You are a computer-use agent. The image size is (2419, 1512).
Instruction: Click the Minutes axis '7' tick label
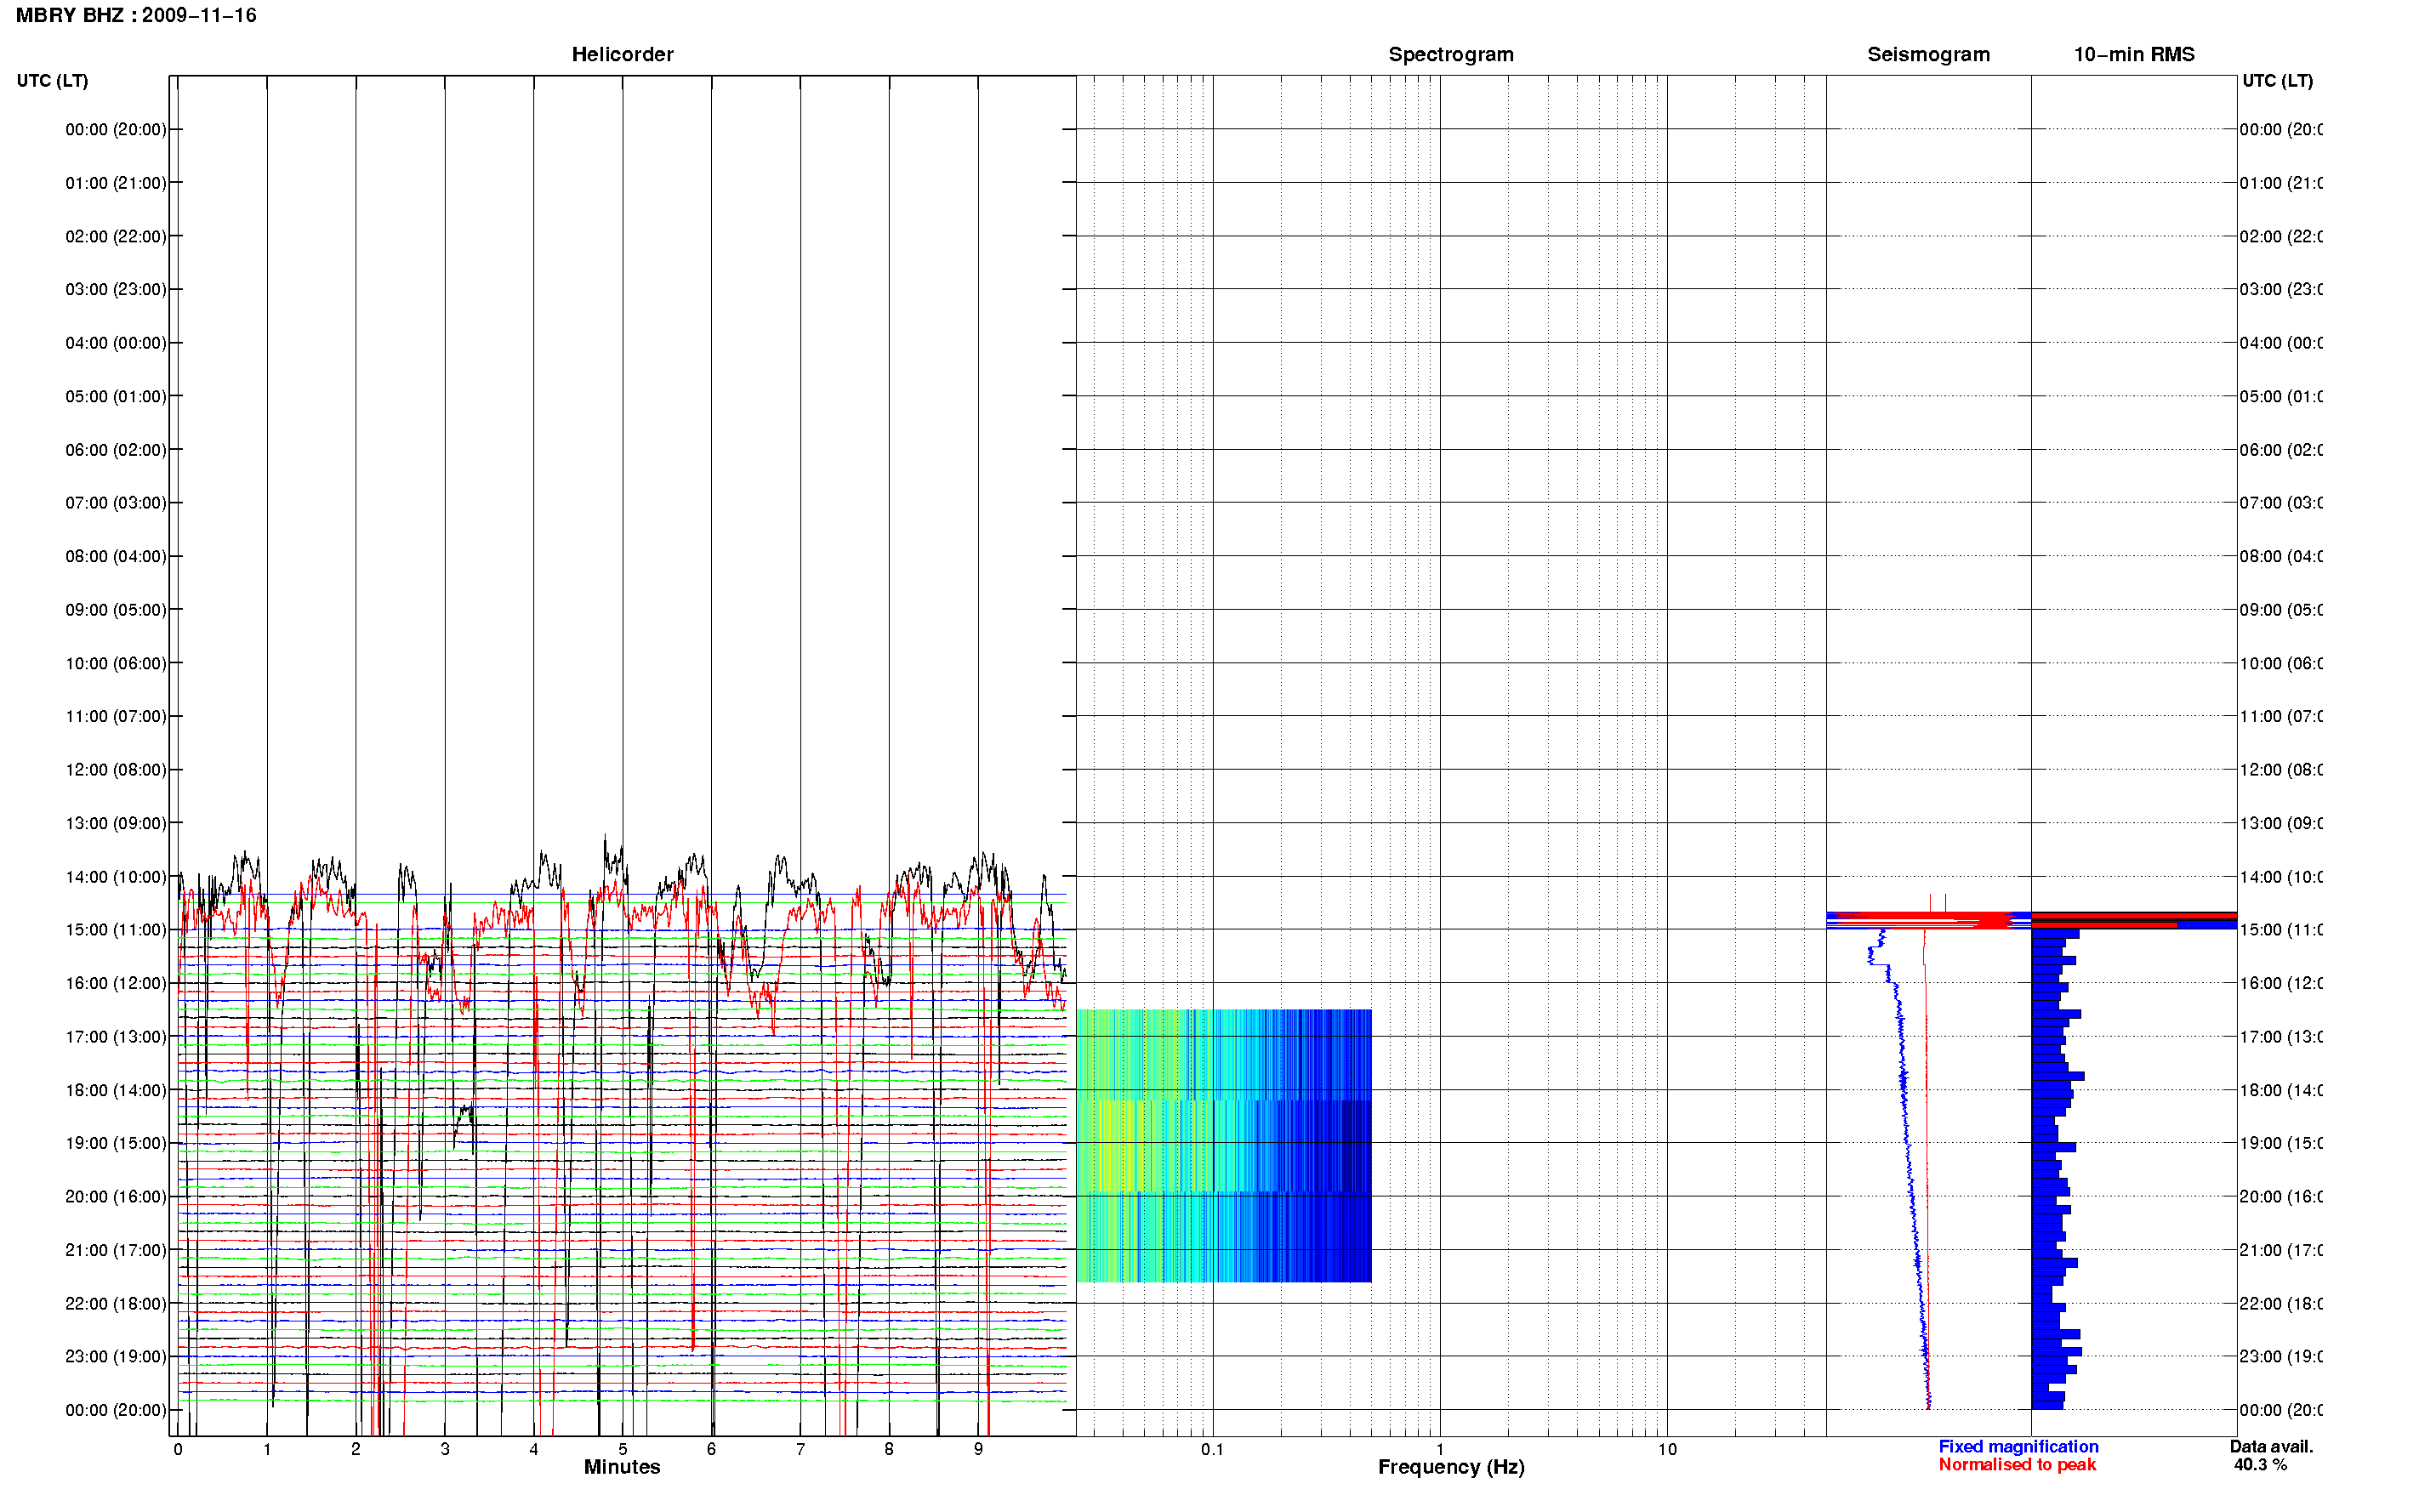(x=800, y=1449)
